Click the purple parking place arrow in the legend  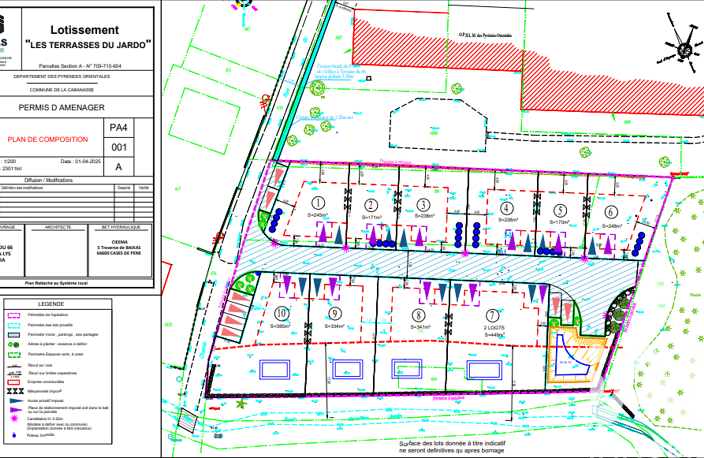tap(16, 410)
